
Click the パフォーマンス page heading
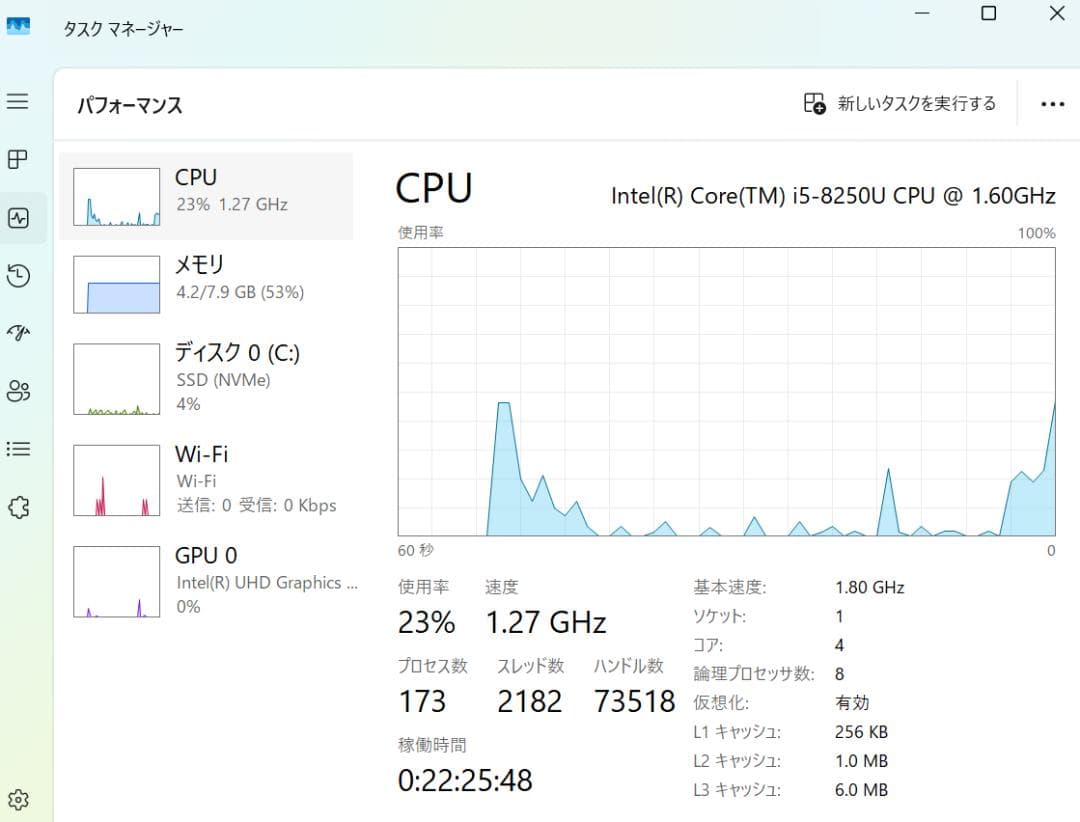130,104
